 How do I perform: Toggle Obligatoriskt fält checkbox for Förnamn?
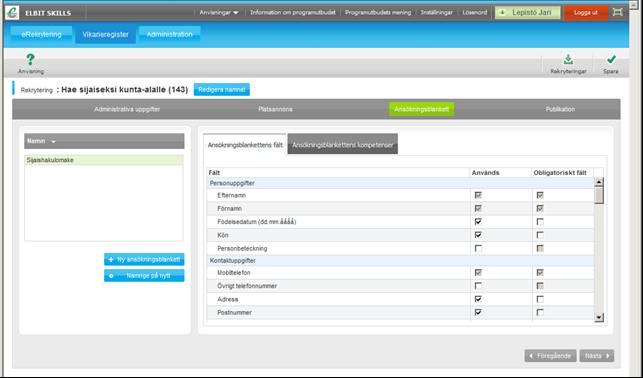coord(540,209)
